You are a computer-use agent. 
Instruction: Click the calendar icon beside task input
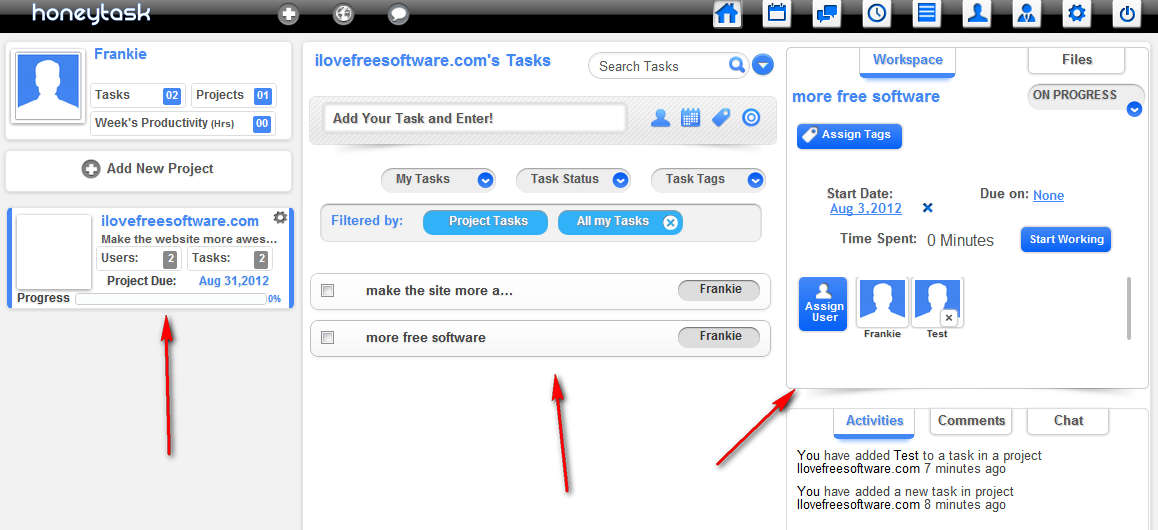[691, 117]
